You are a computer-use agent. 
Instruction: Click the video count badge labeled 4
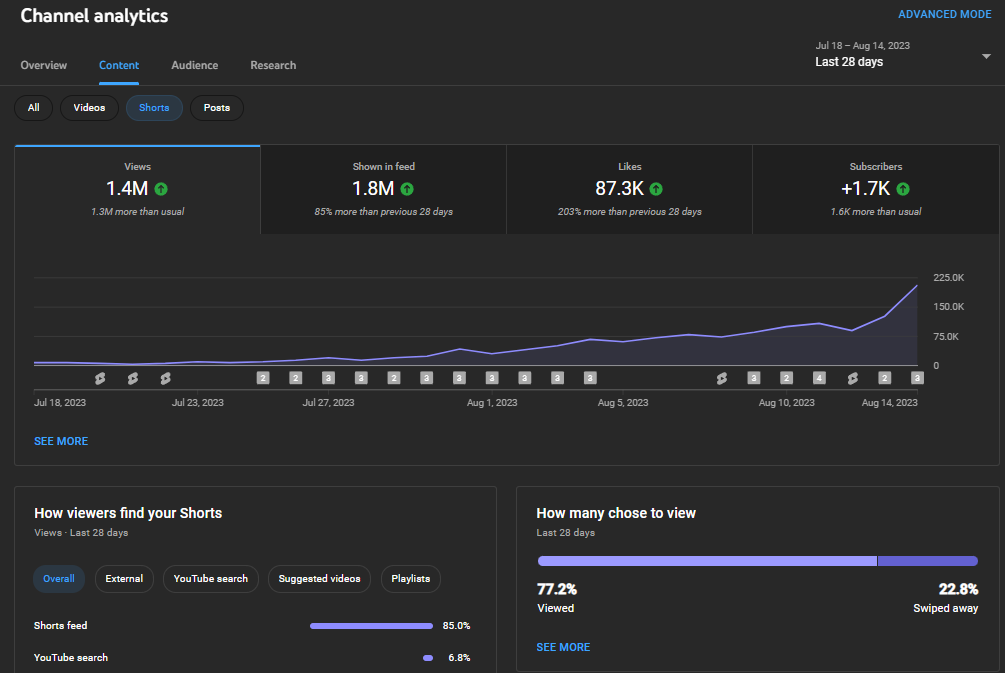coord(819,378)
